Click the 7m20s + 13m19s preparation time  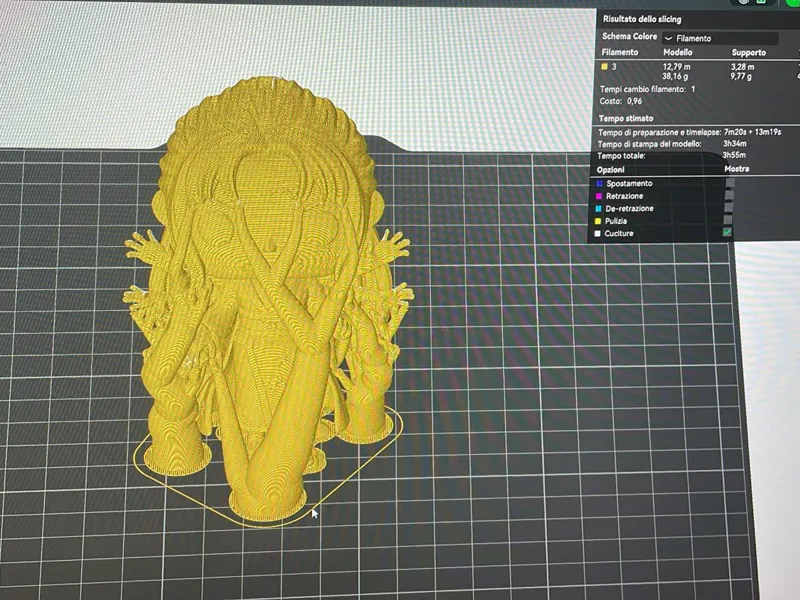(x=752, y=132)
